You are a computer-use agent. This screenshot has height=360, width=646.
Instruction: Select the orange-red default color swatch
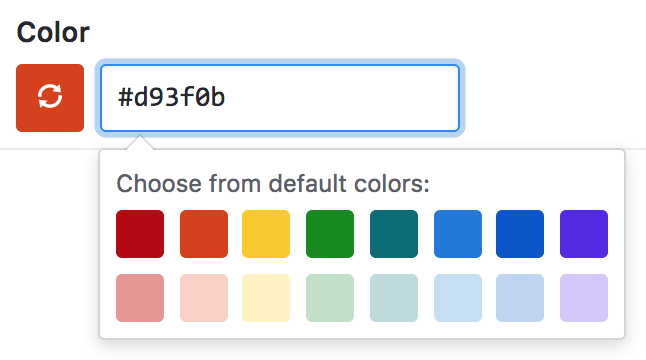(204, 234)
